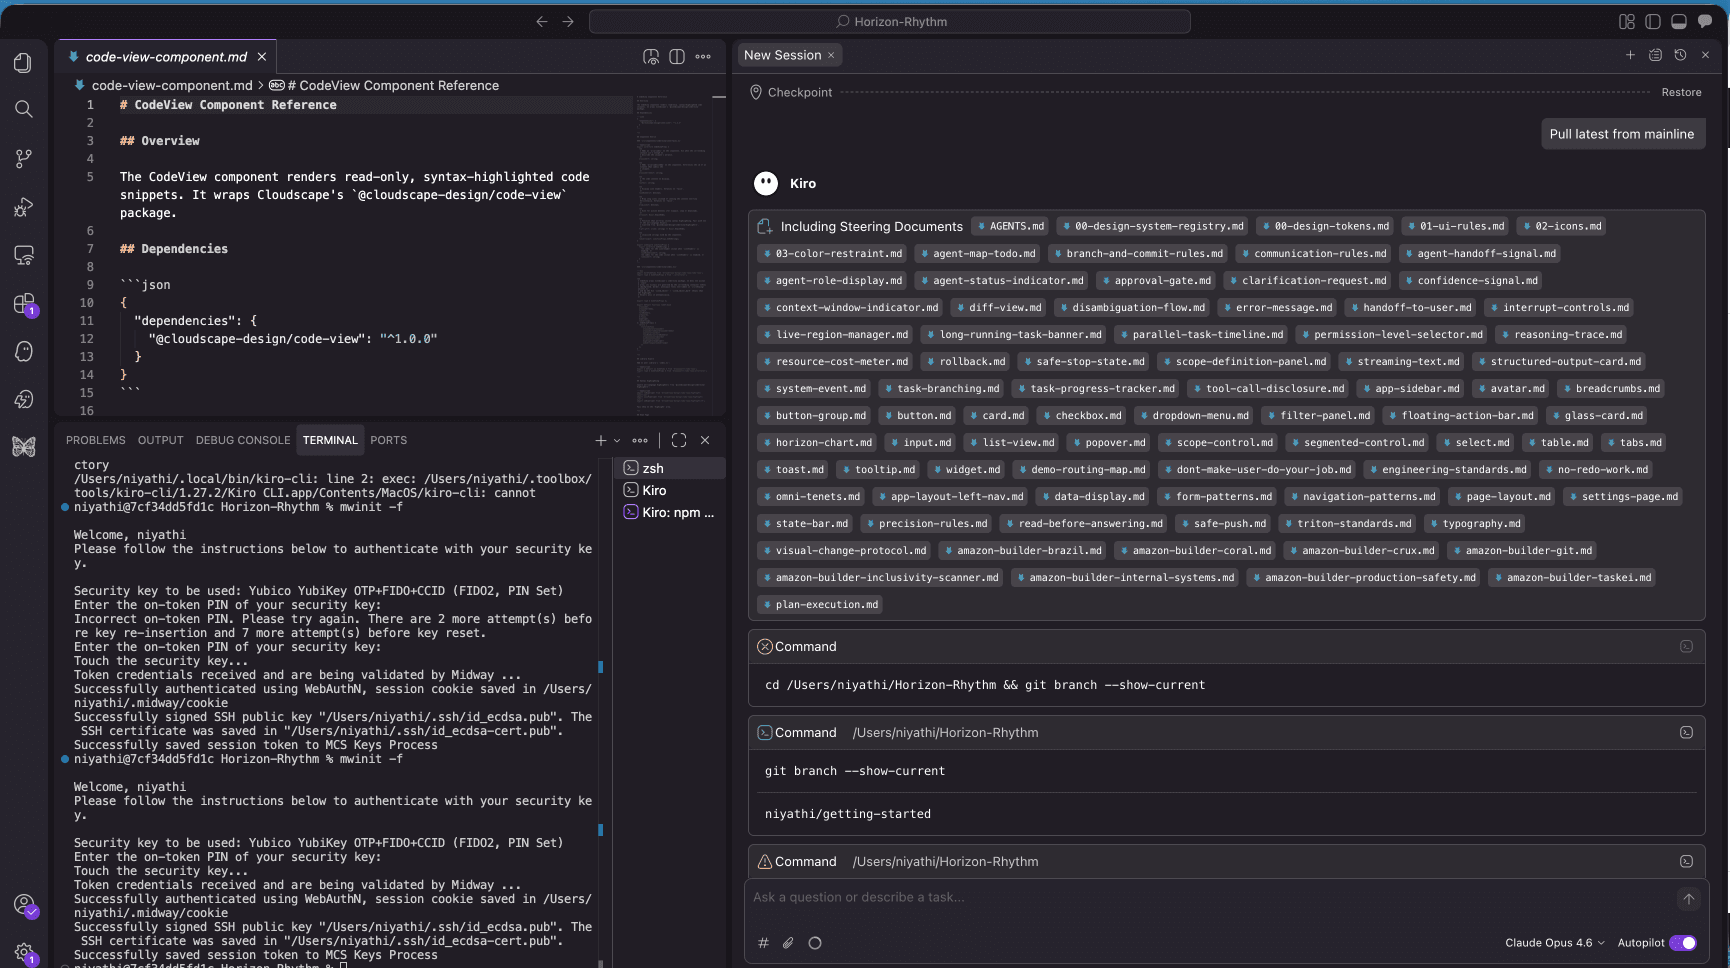Image resolution: width=1730 pixels, height=968 pixels.
Task: Open the Manage settings gear
Action: click(23, 953)
